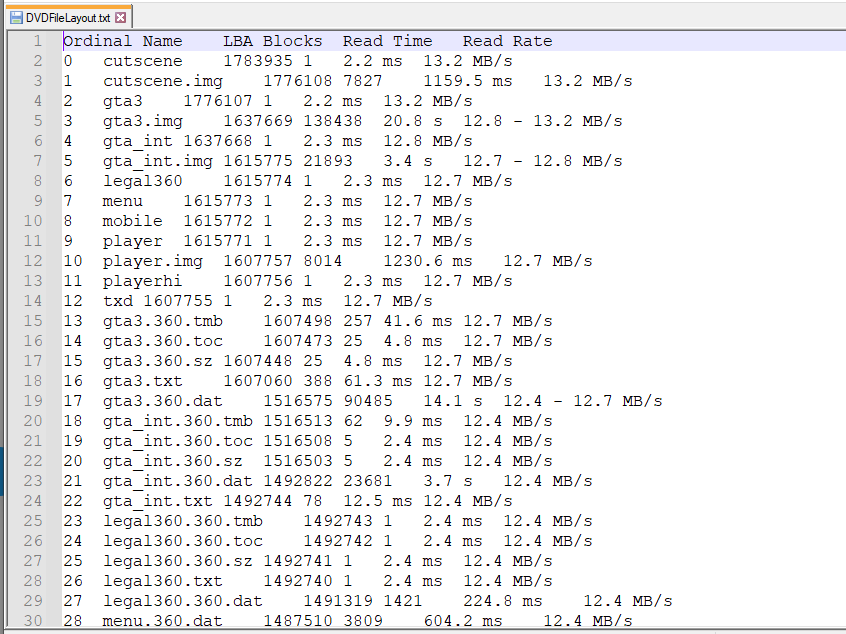The width and height of the screenshot is (846, 634).
Task: Click the 'gta_int.360.tmb' file name
Action: (178, 420)
